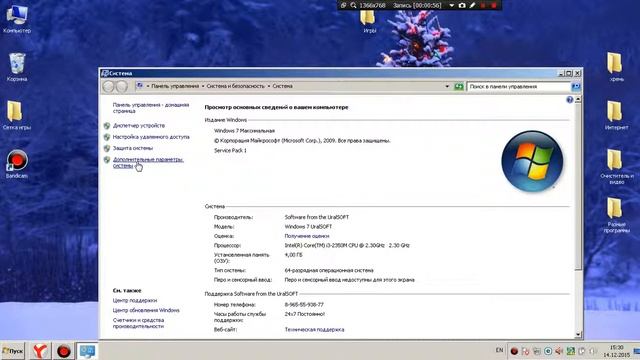Screen dimensions: 640x360
Task: Click the pencil draw icon in Bandicam bar
Action: tap(472, 5)
